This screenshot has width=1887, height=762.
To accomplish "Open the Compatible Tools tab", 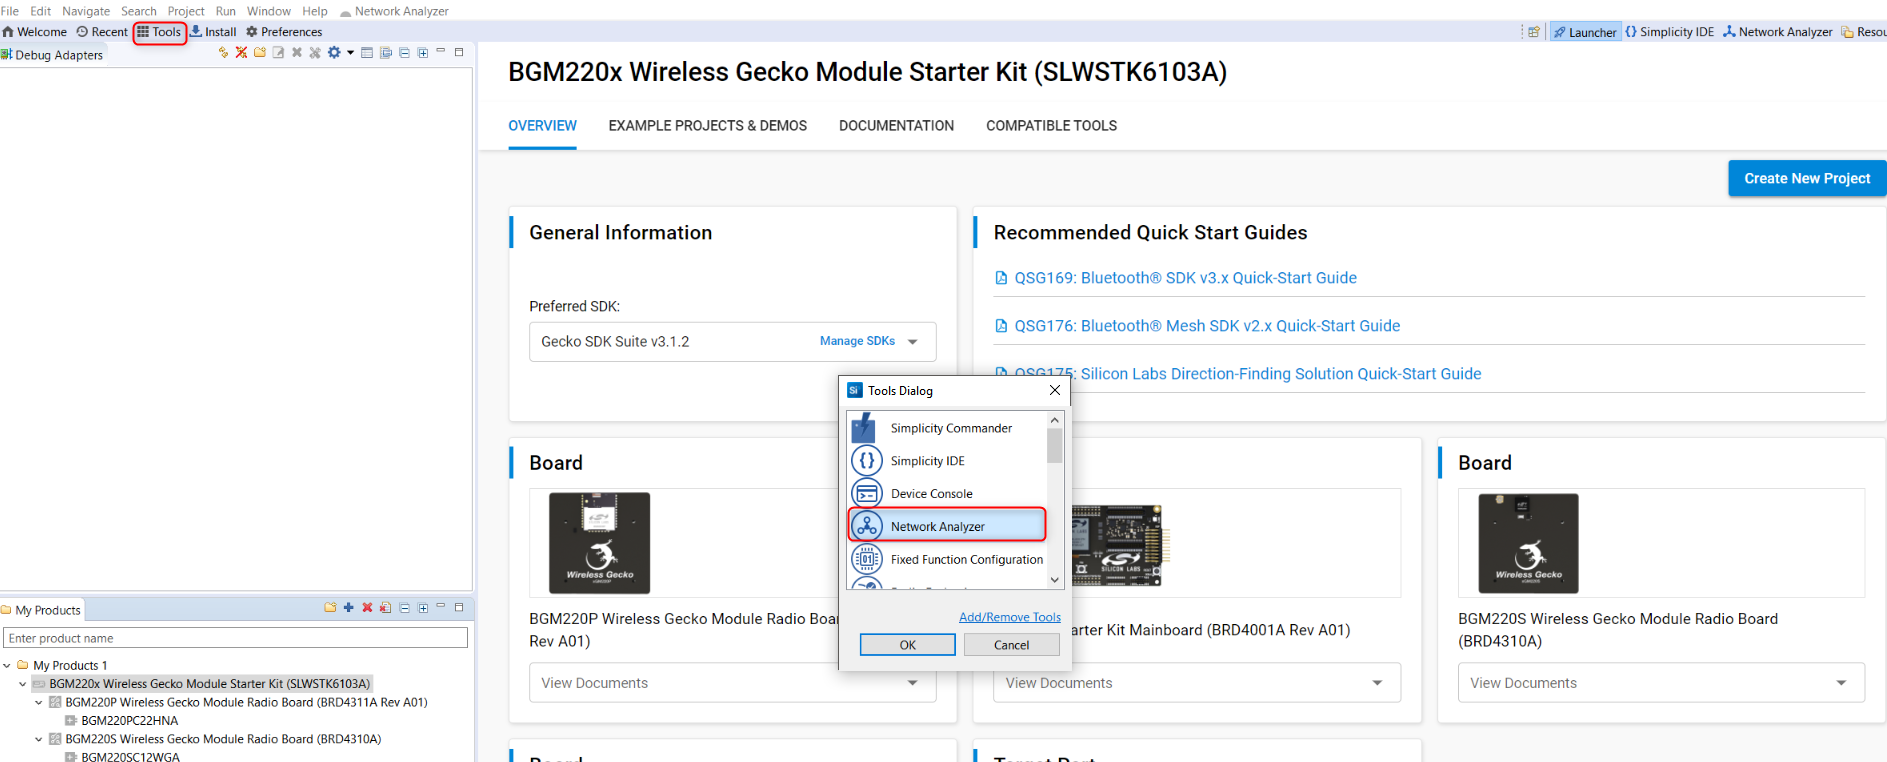I will [x=1051, y=126].
